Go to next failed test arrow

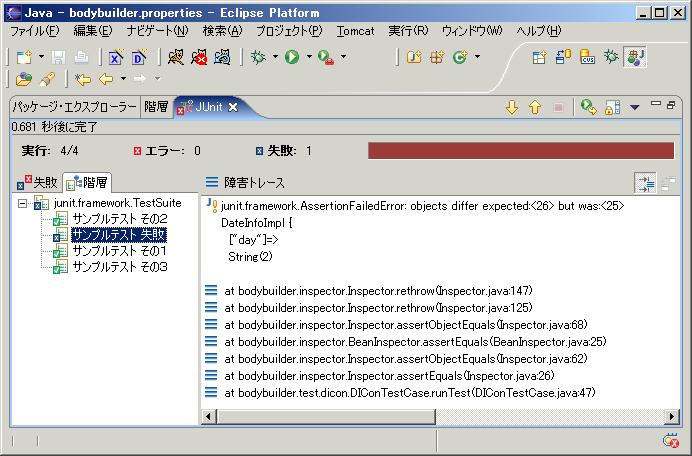[x=512, y=107]
